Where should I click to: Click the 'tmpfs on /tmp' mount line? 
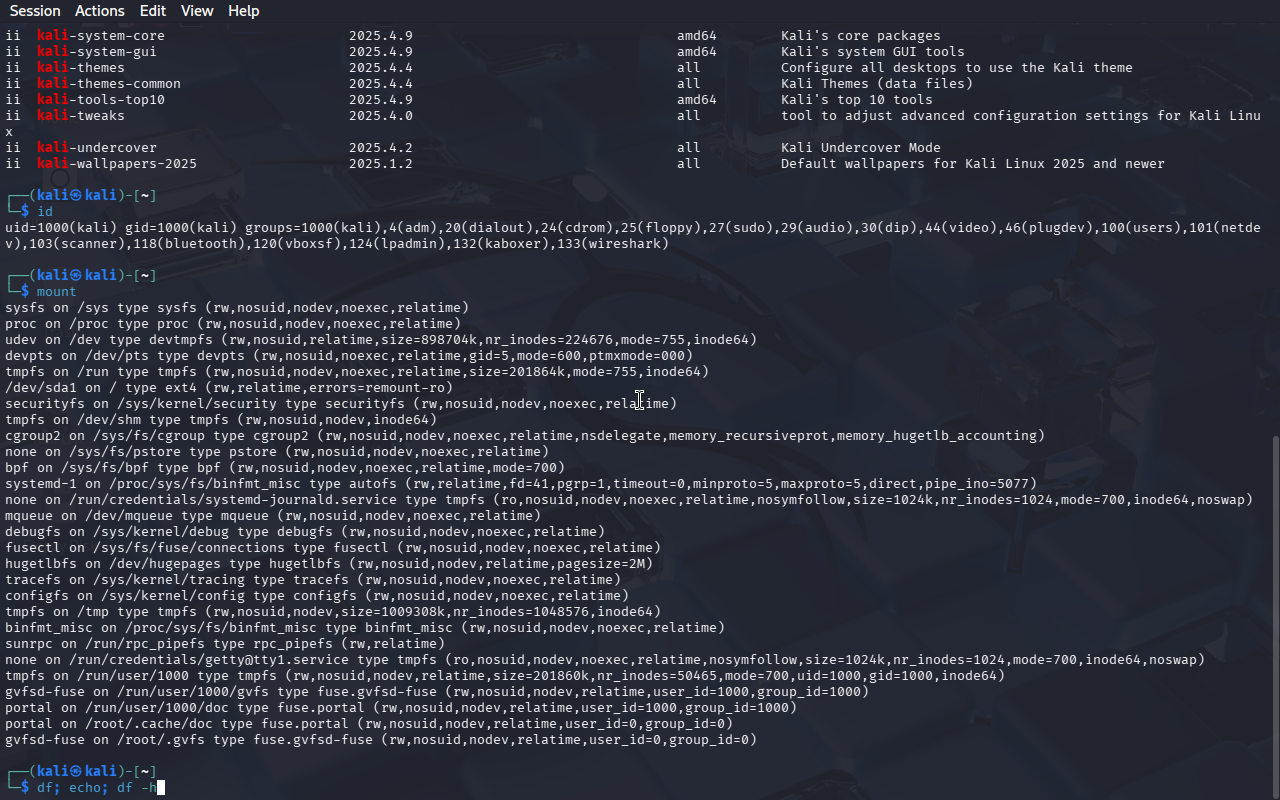[x=332, y=612]
